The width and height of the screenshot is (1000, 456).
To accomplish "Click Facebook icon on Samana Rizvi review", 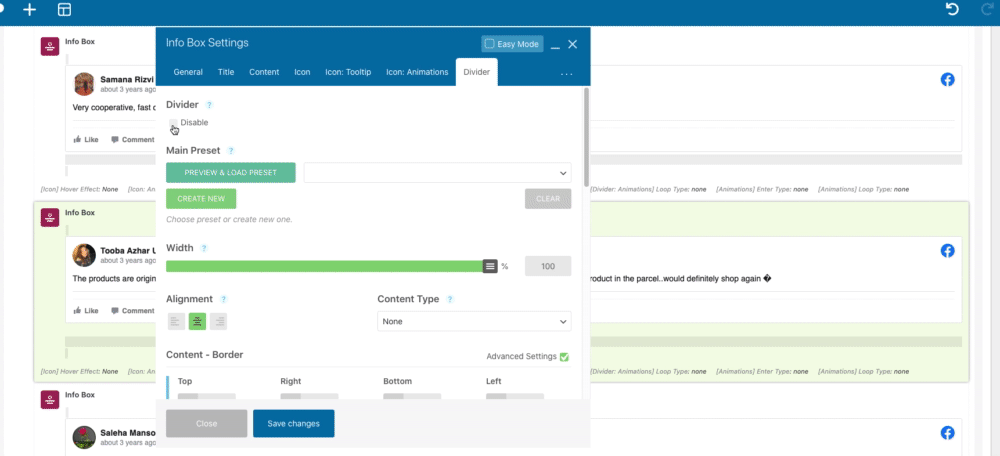I will click(x=948, y=80).
